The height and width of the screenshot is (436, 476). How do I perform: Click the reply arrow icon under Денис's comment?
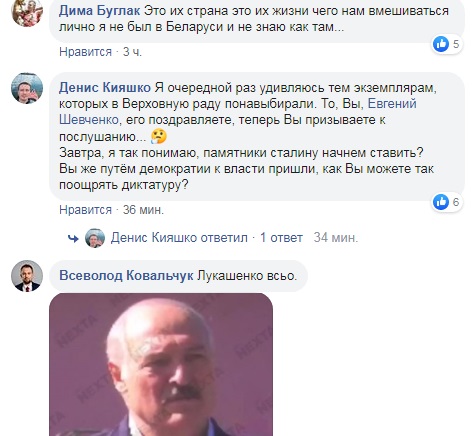pos(73,238)
